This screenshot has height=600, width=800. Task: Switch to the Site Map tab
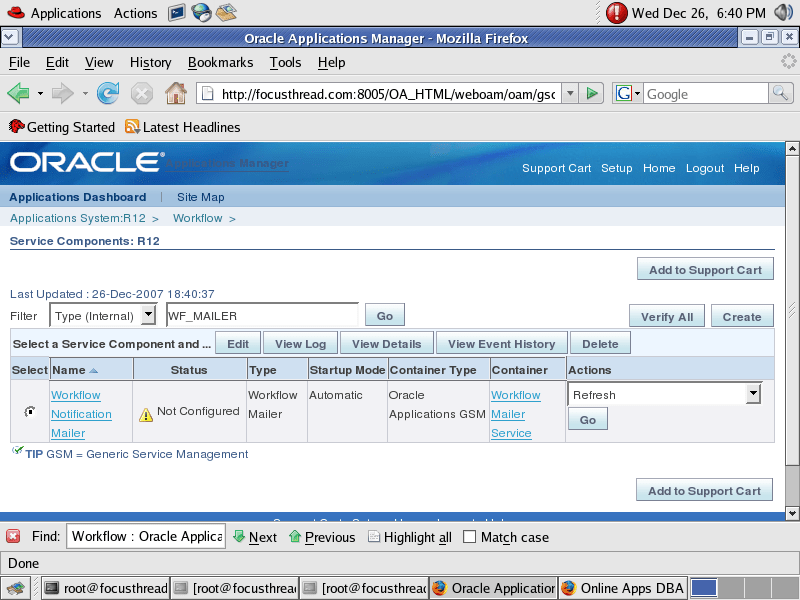pos(199,197)
